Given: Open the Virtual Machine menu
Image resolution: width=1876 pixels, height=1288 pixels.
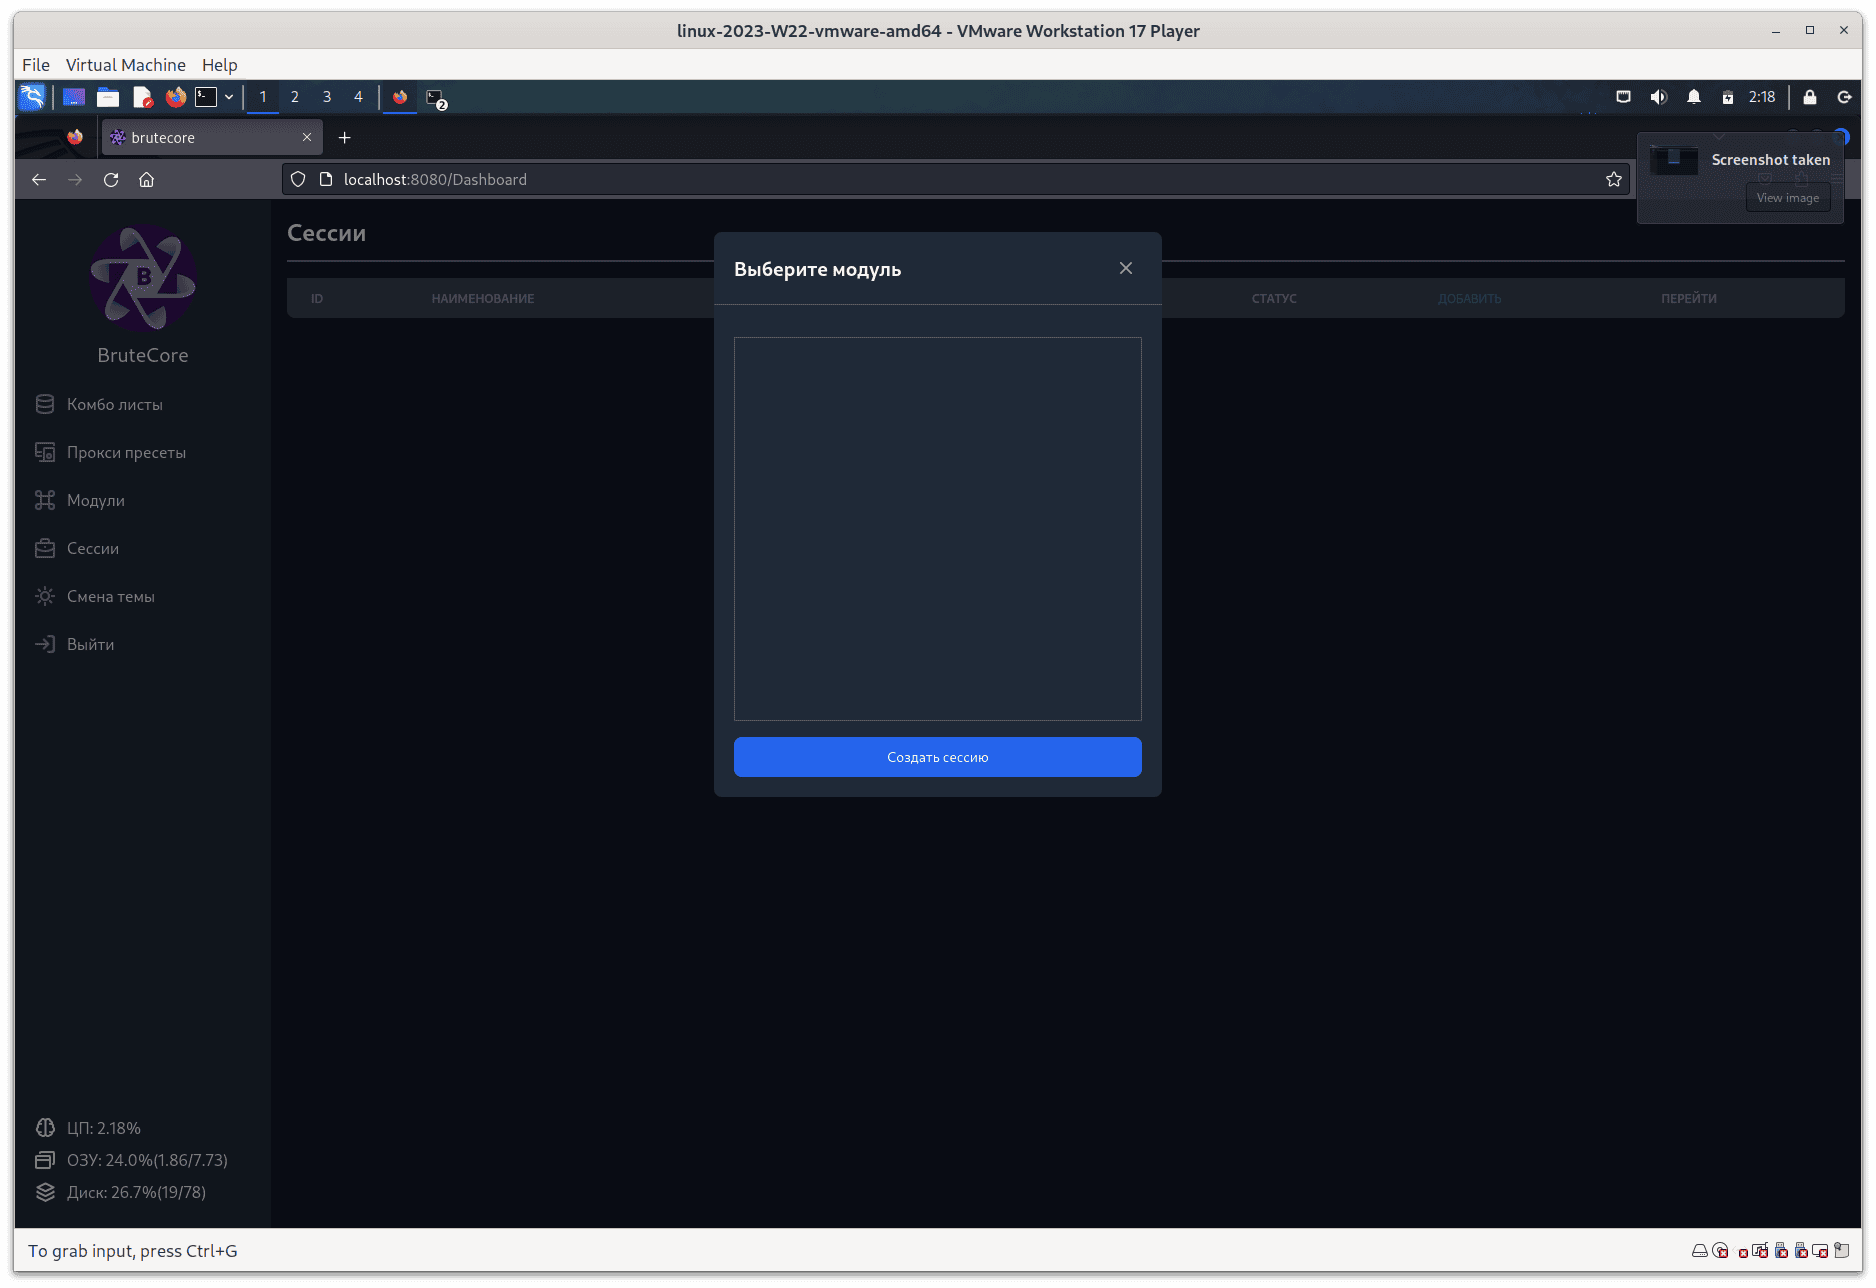Looking at the screenshot, I should [x=126, y=65].
